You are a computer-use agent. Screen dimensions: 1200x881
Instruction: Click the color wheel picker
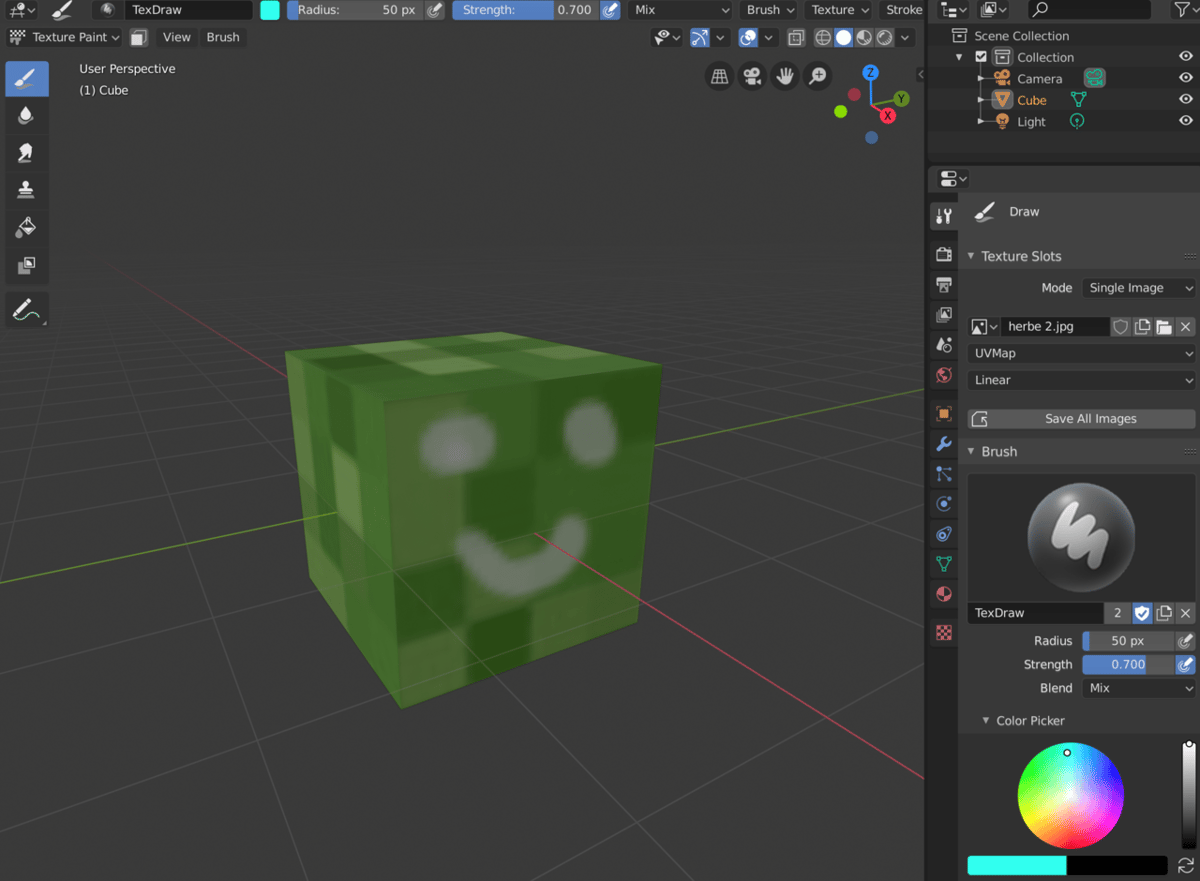coord(1071,796)
